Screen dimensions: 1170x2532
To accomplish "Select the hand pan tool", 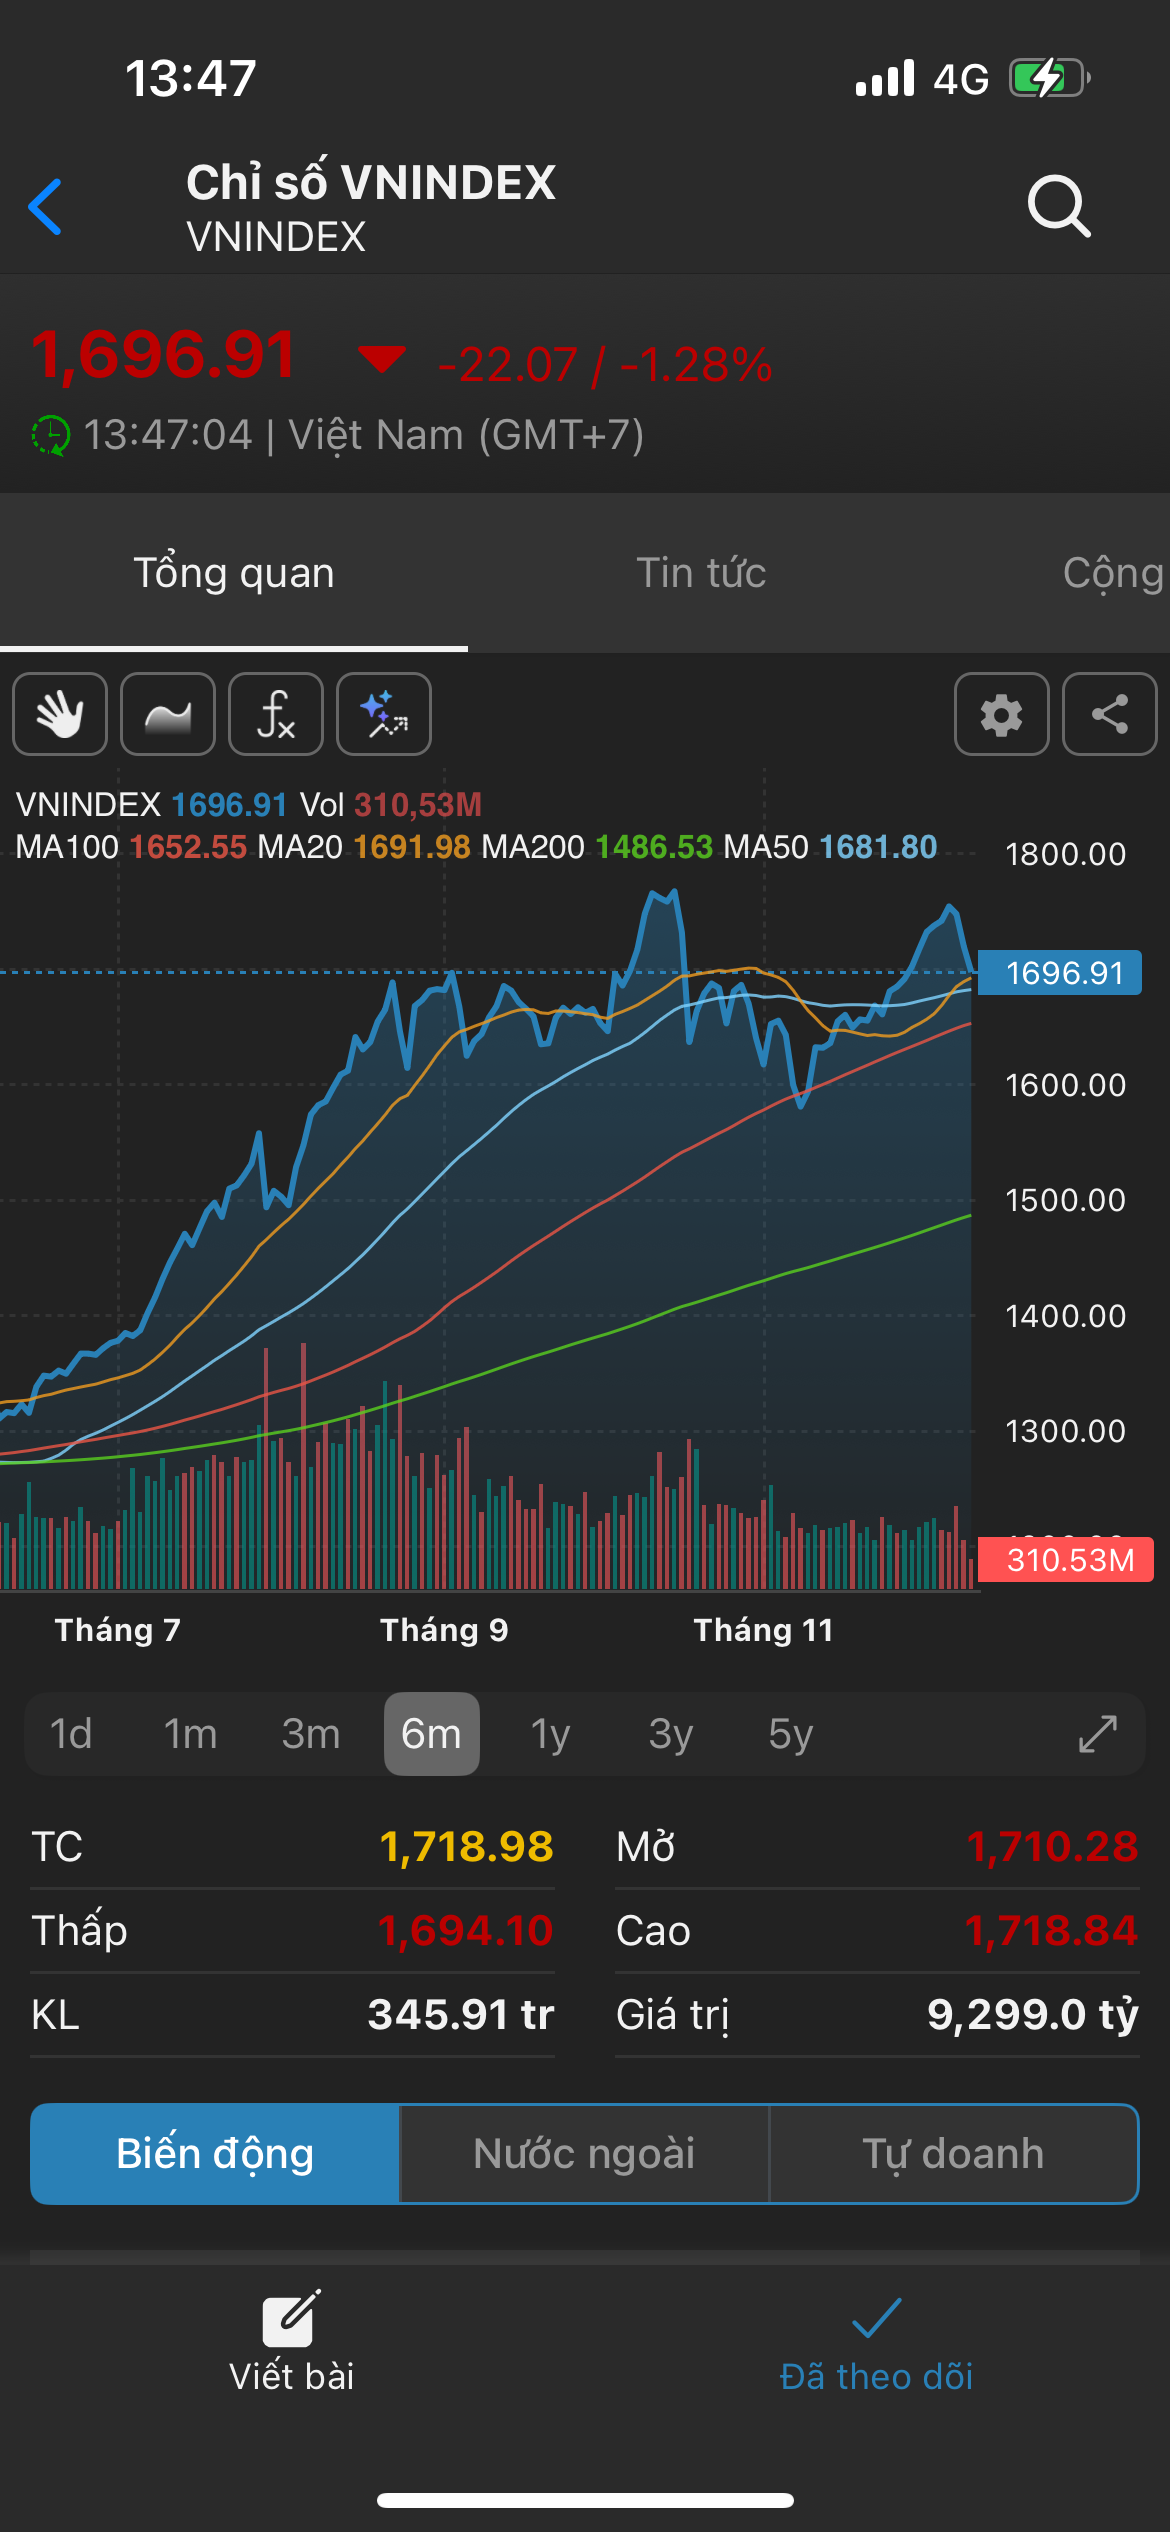I will (60, 714).
